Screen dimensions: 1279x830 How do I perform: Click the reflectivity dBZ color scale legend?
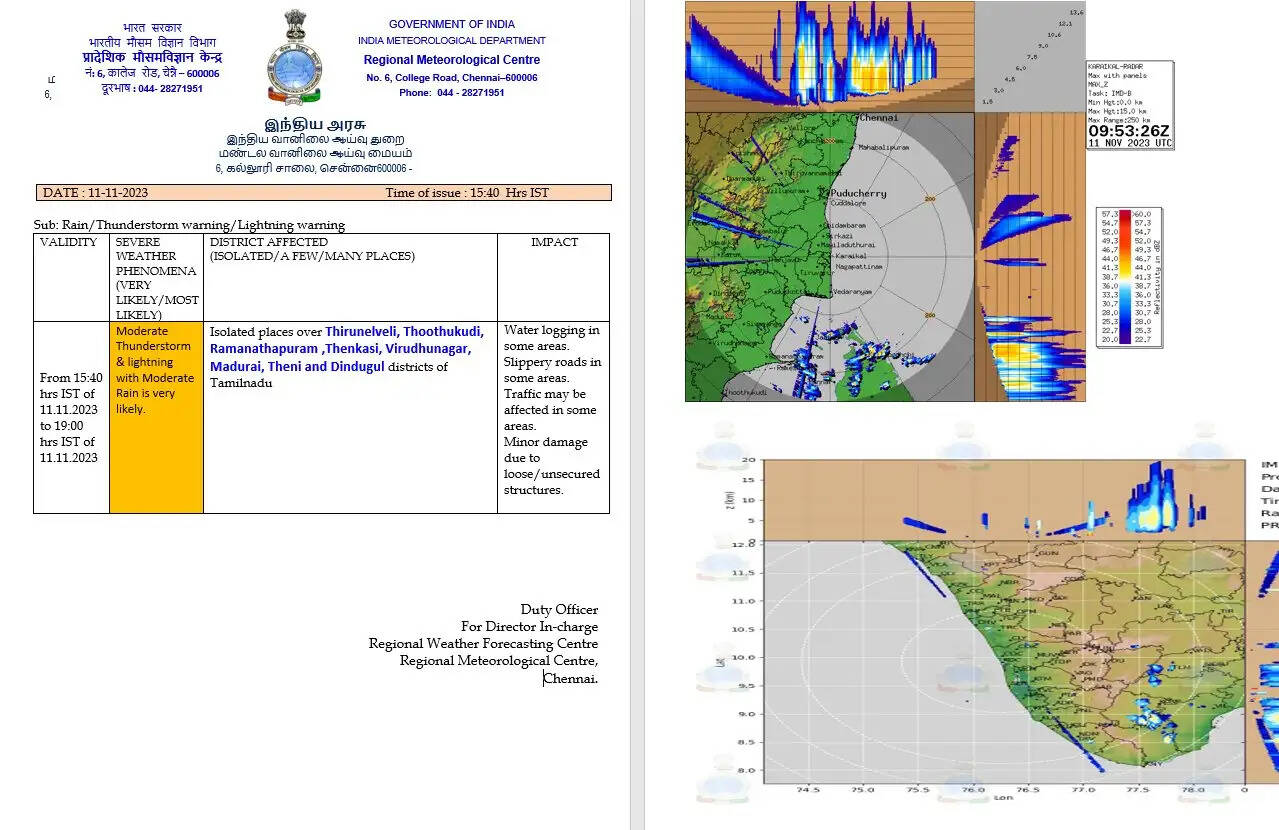1128,277
